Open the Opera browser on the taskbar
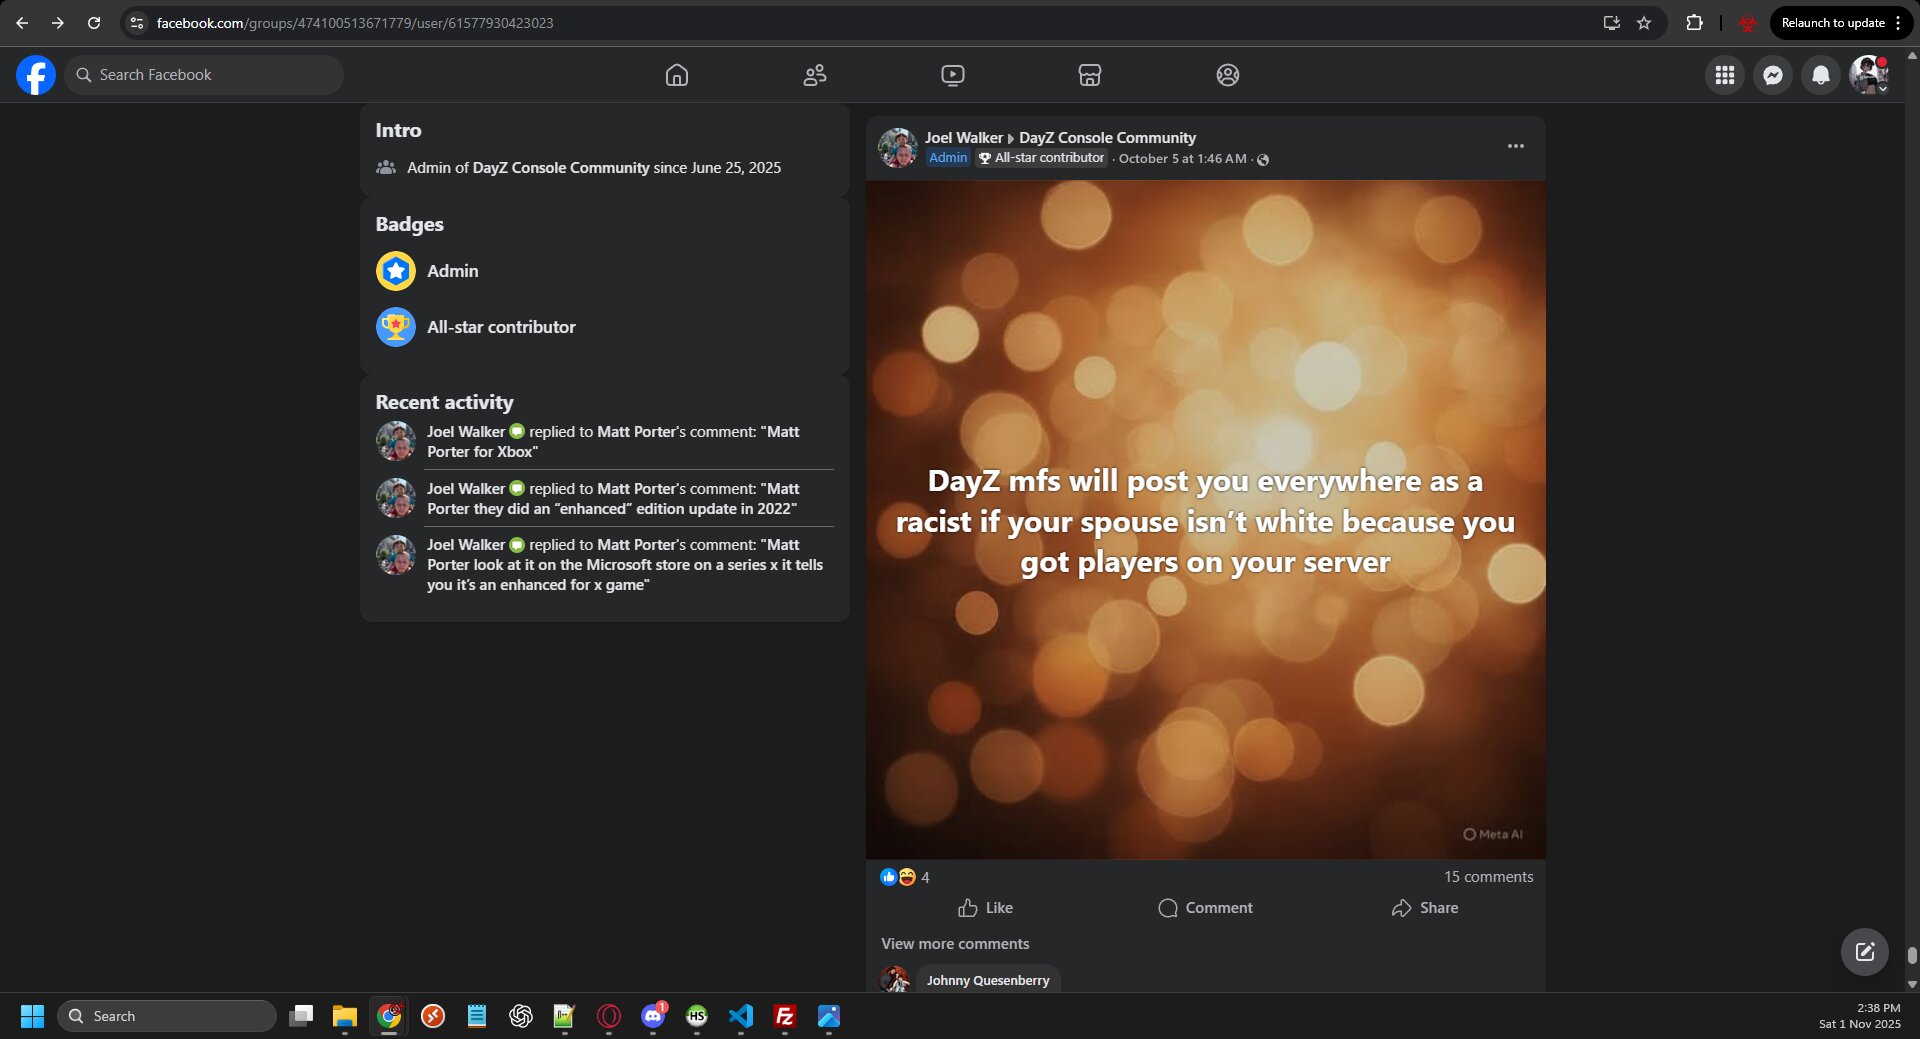1920x1039 pixels. (x=609, y=1016)
